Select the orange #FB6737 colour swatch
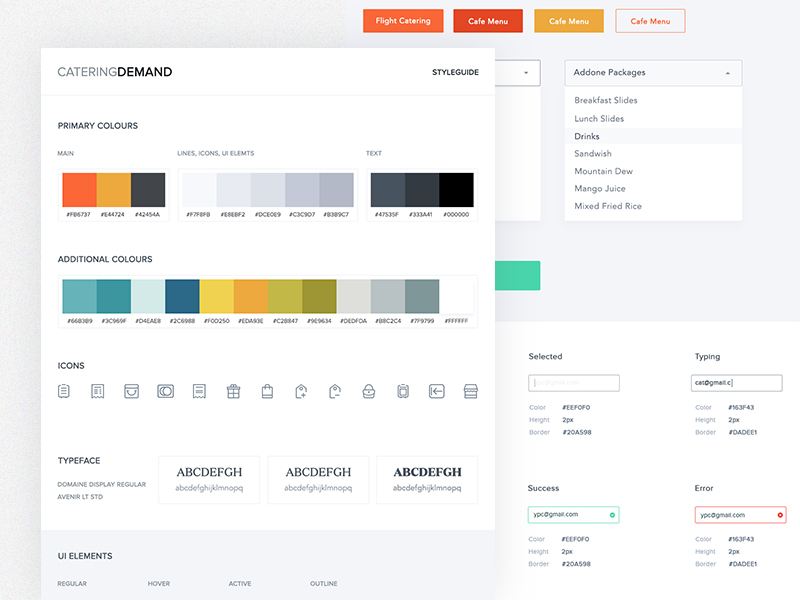This screenshot has width=800, height=600. pyautogui.click(x=79, y=190)
